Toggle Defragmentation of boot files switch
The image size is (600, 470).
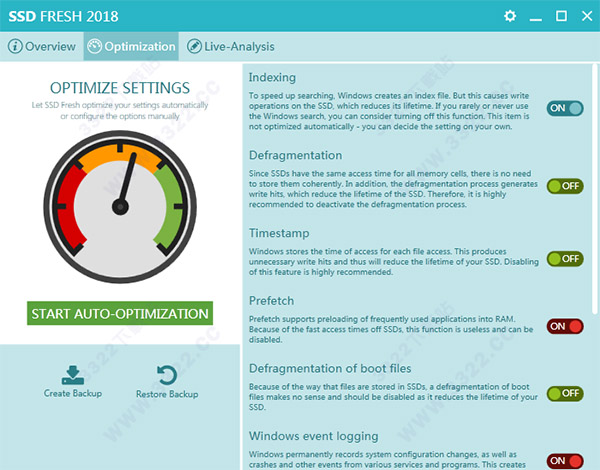tap(565, 393)
